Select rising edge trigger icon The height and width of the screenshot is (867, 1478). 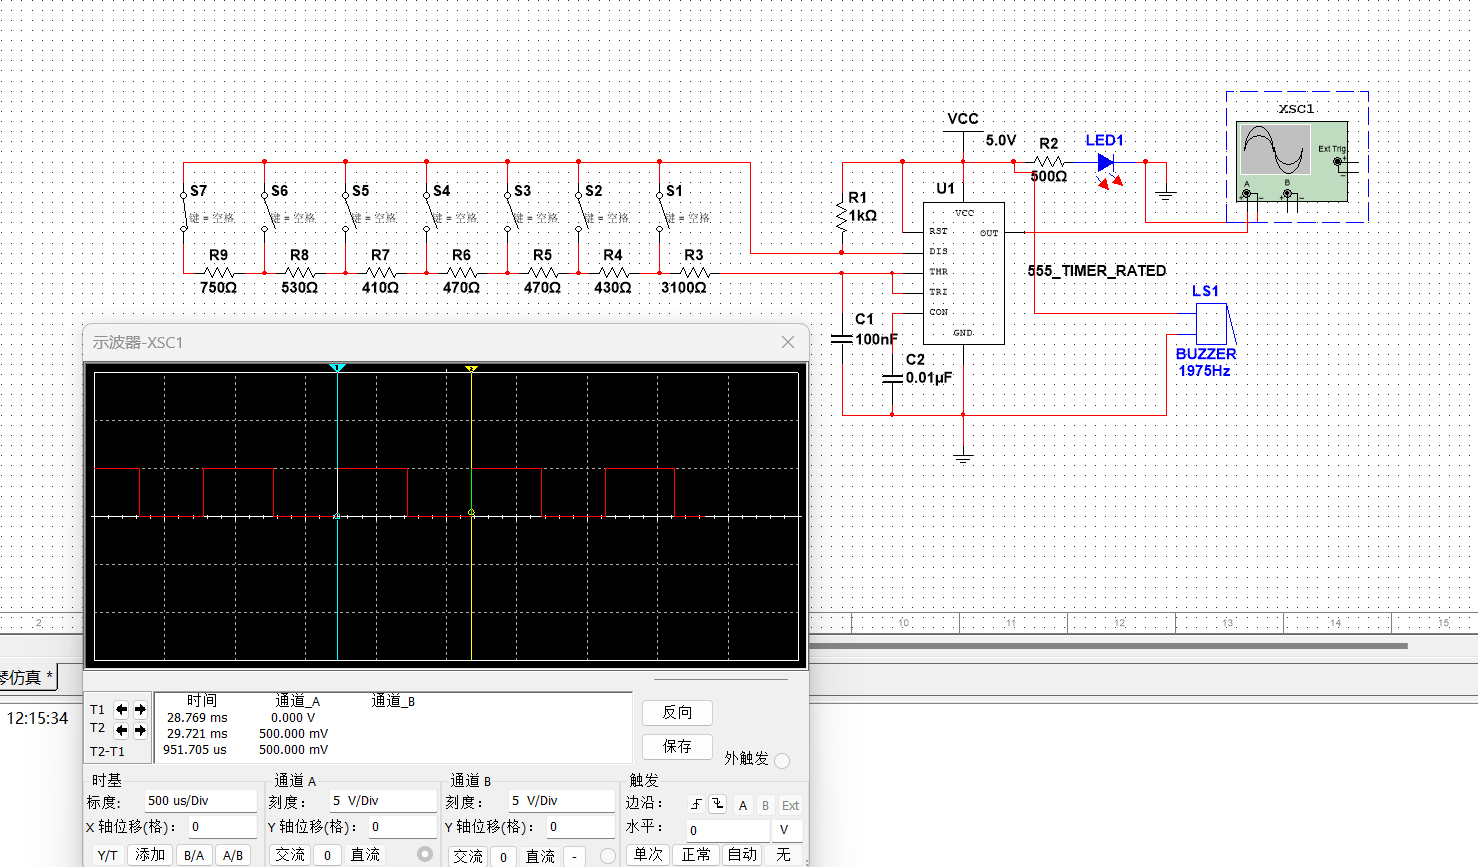tap(696, 805)
